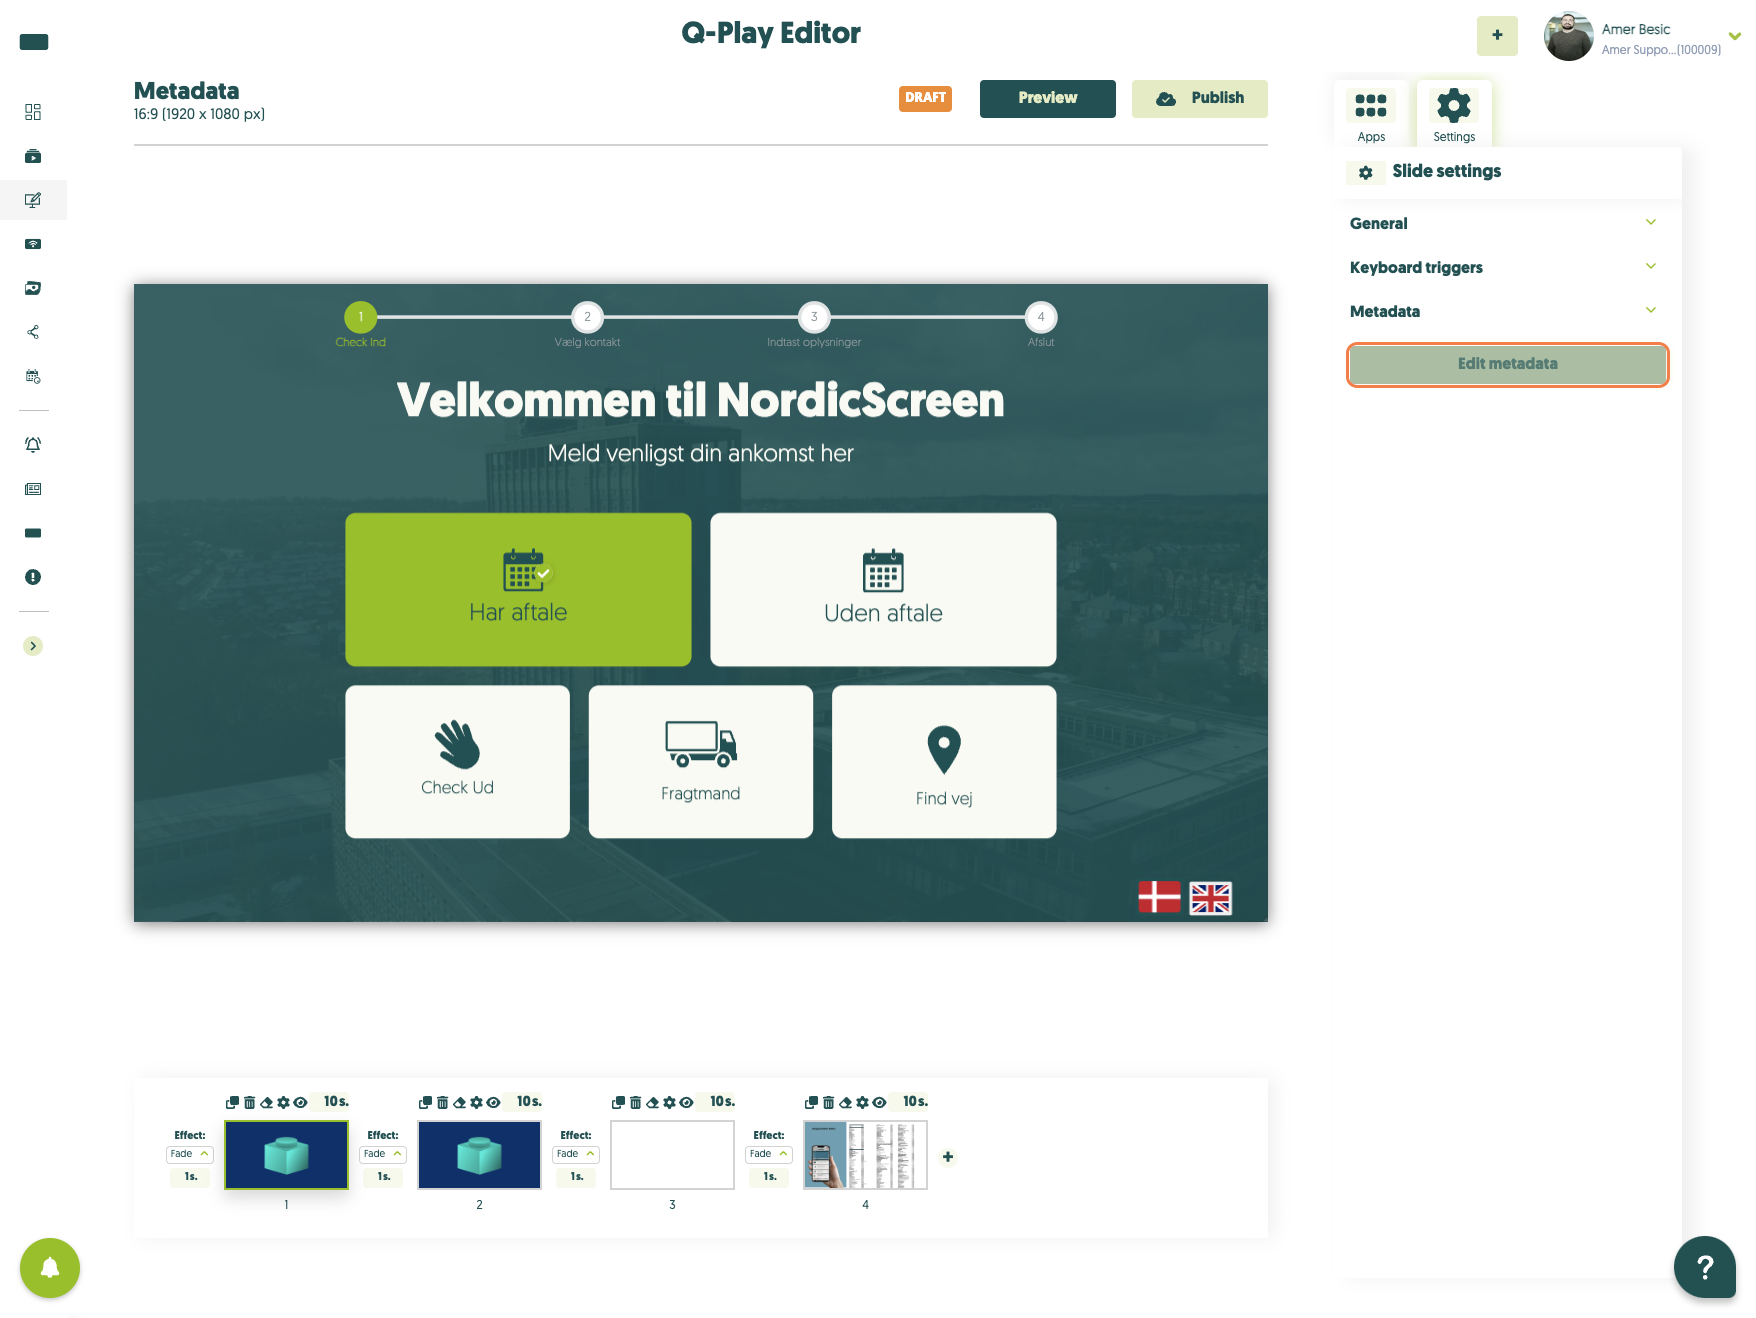Click the plus button beside the user avatar
Screen dimensions: 1756x1318
(1497, 36)
